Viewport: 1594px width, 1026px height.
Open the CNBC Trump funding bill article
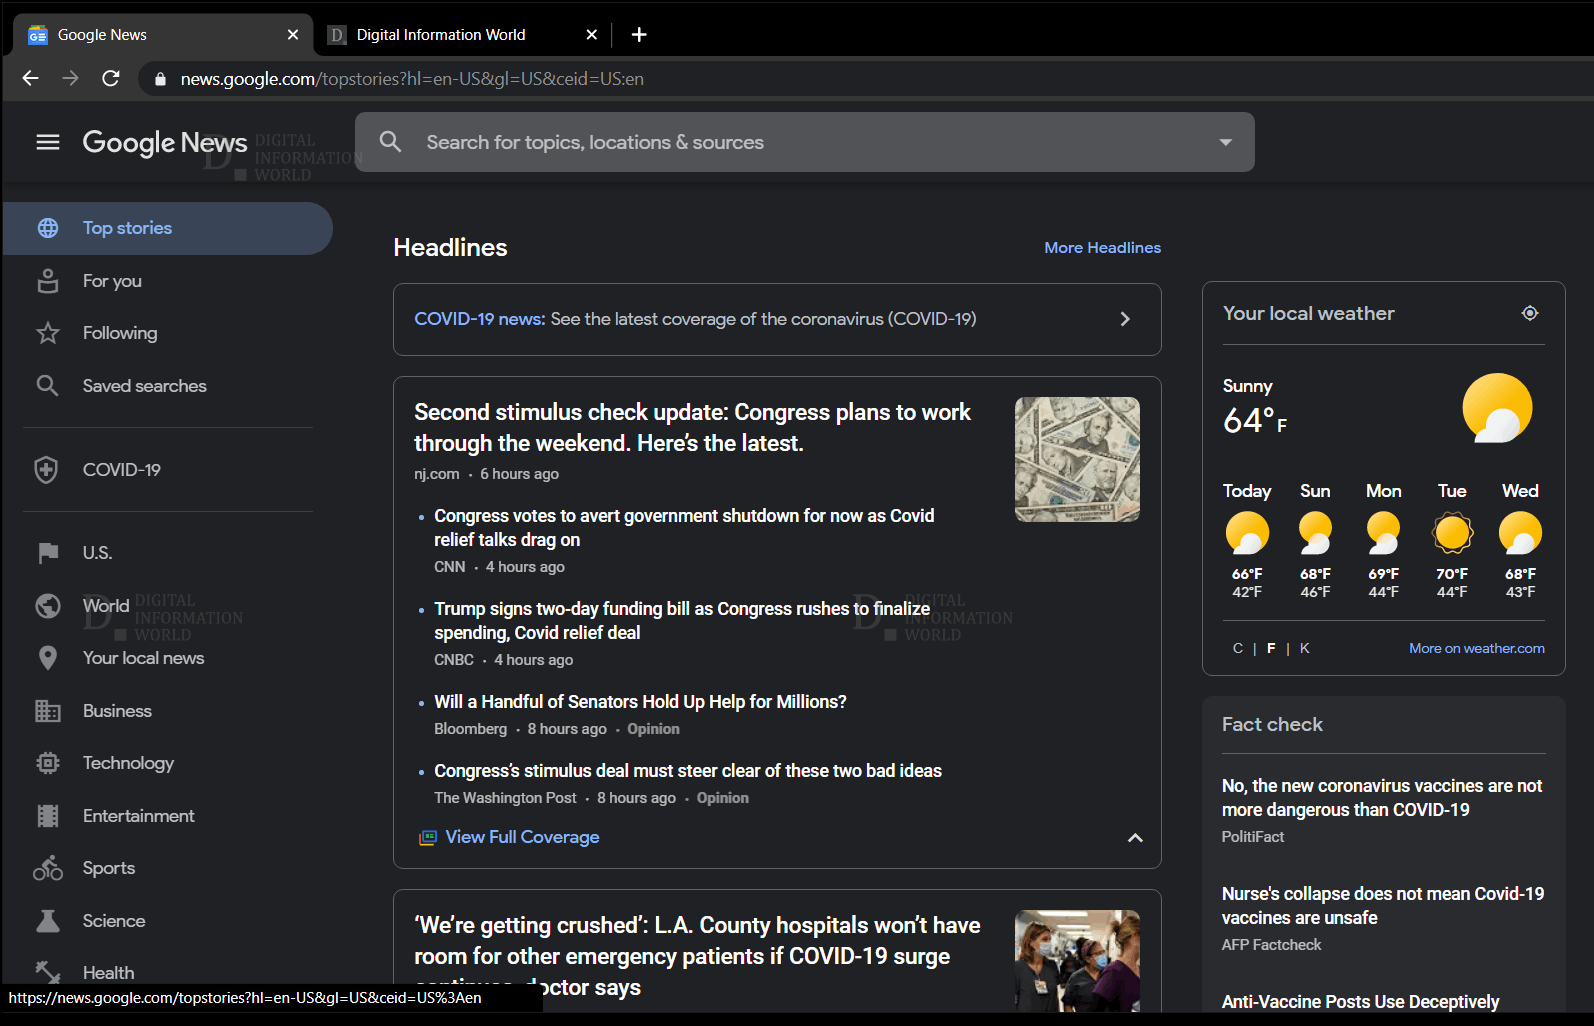pos(682,621)
